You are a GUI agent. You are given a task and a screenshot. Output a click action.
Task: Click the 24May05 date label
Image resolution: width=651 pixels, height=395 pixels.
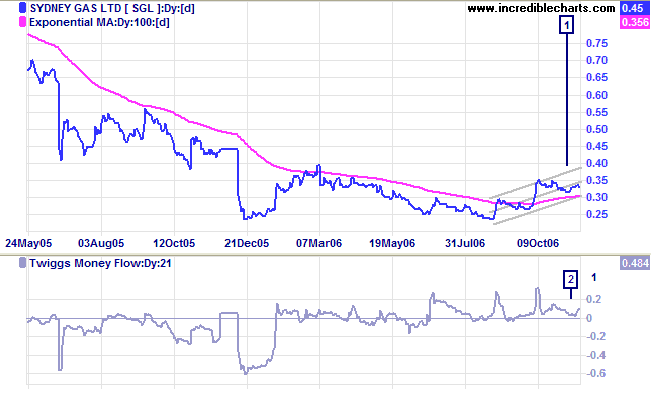point(29,243)
